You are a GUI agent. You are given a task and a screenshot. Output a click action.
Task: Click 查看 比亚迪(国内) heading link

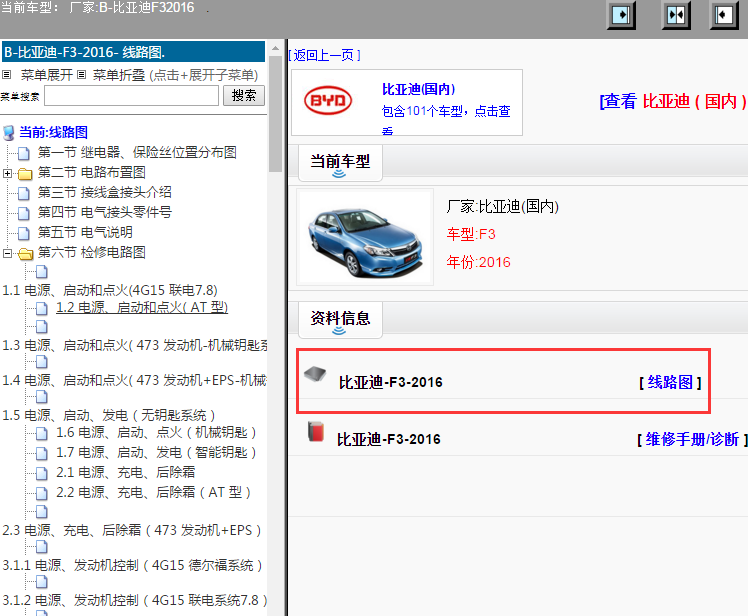[673, 101]
